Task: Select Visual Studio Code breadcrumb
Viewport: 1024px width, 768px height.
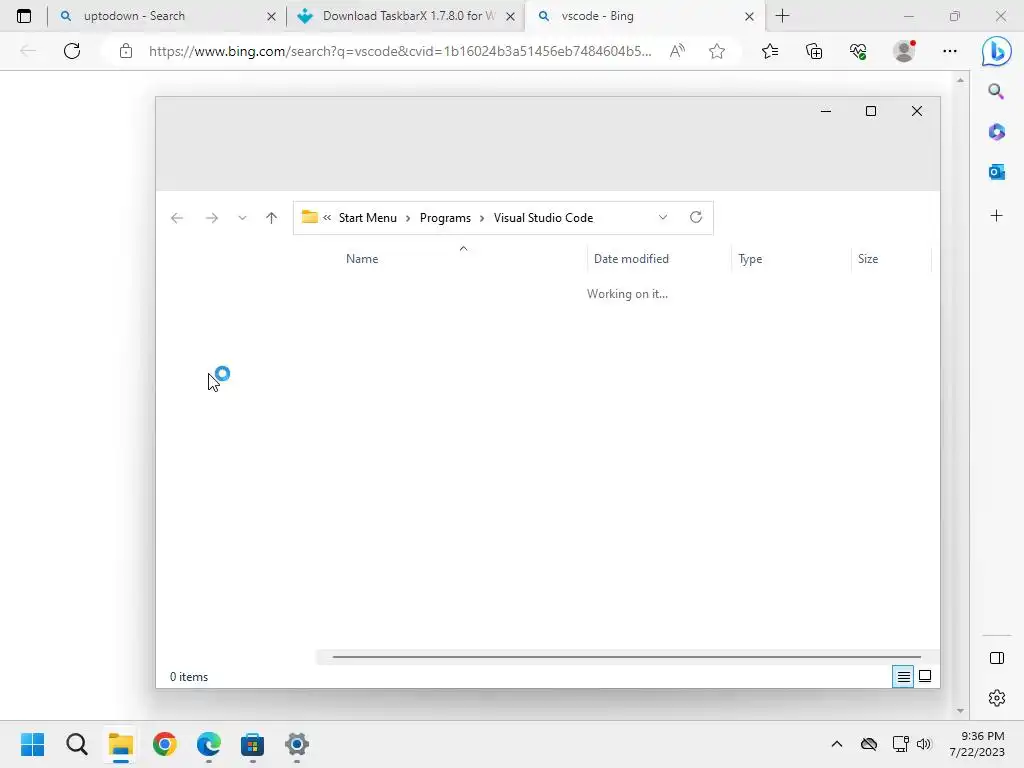Action: (543, 218)
